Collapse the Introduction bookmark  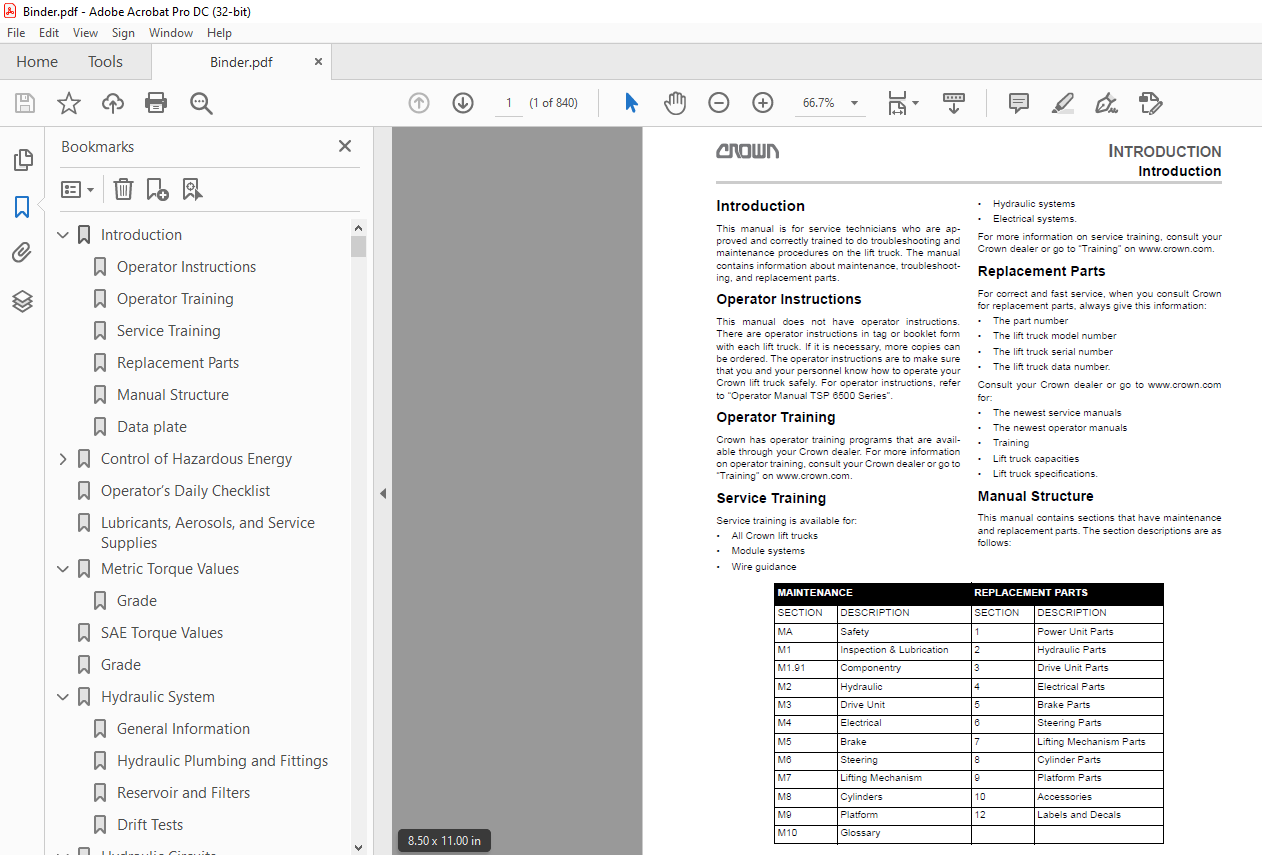coord(63,235)
